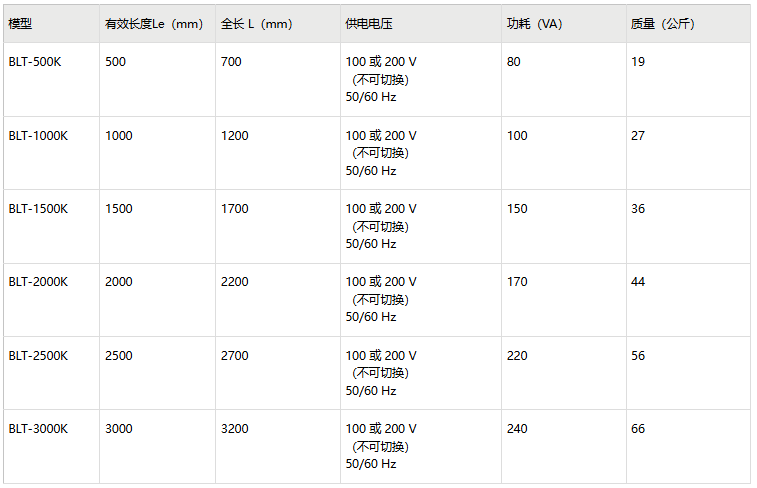Click the 质量 (公斤) column header

point(662,24)
